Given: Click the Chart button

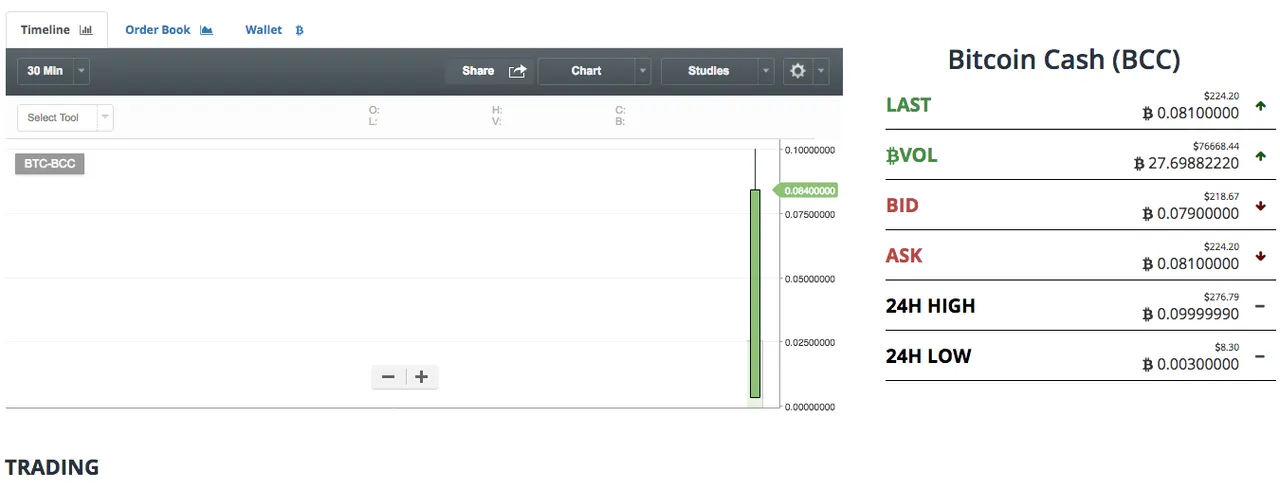Looking at the screenshot, I should 586,71.
